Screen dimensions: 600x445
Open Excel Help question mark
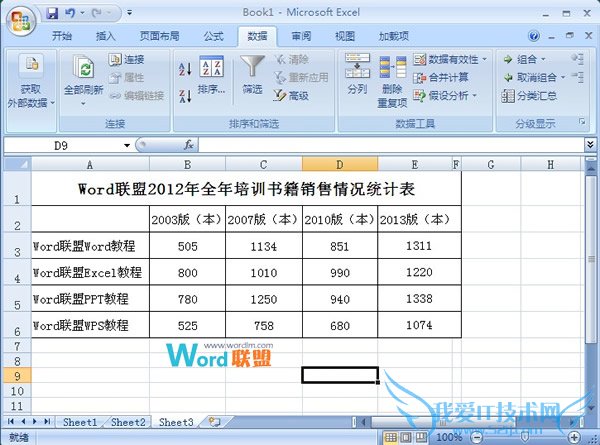[533, 36]
